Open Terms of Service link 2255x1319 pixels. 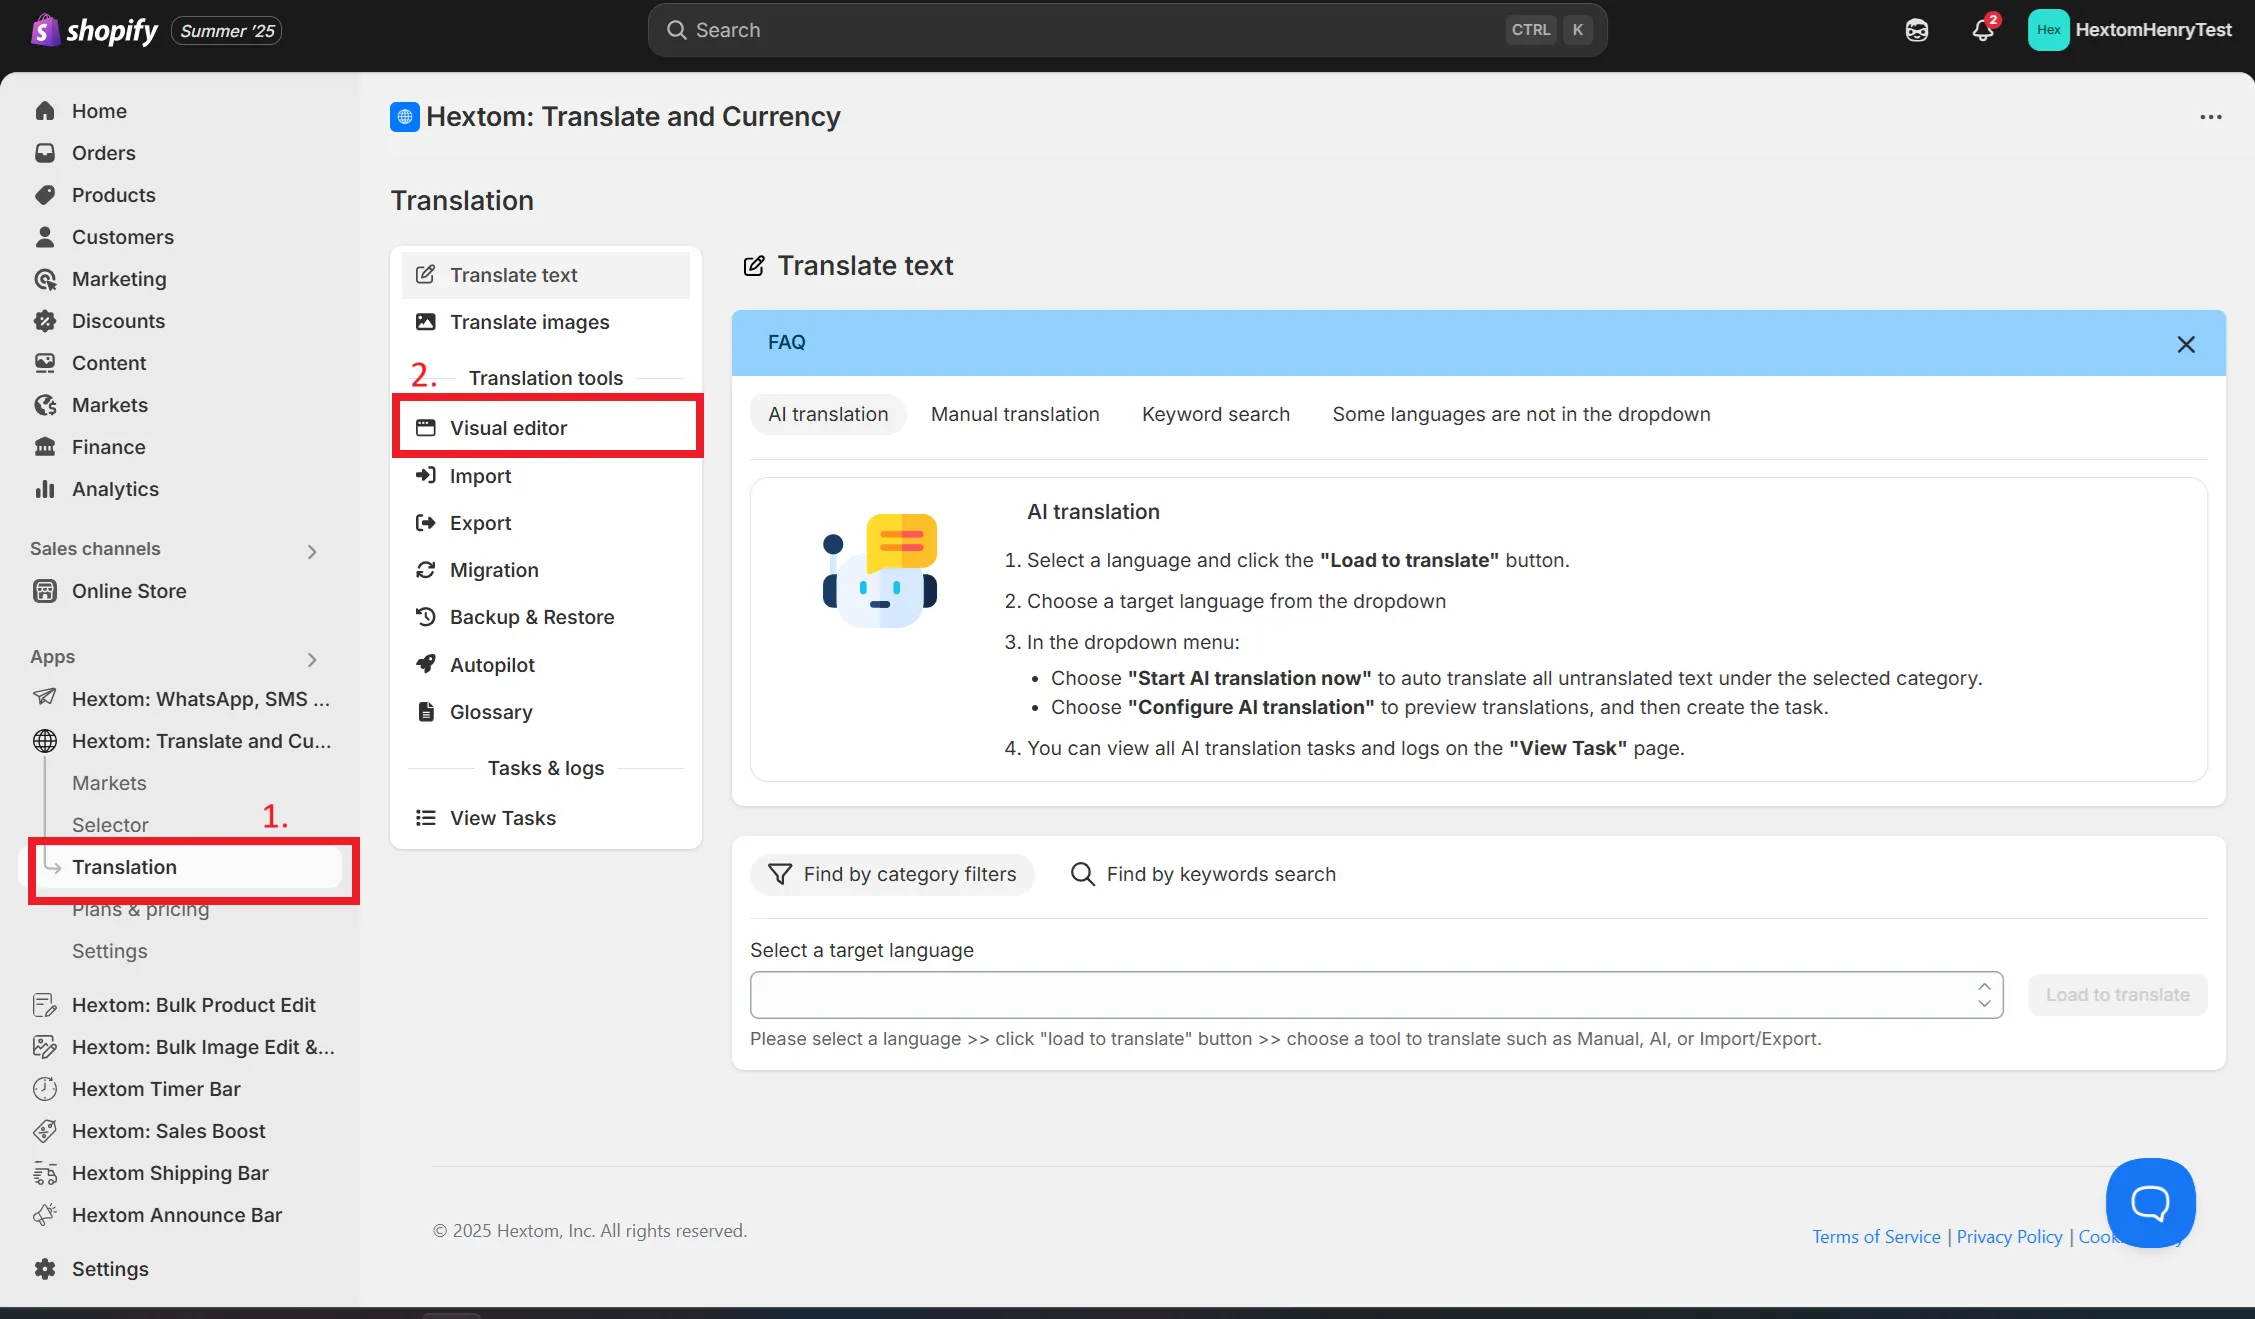(x=1876, y=1237)
